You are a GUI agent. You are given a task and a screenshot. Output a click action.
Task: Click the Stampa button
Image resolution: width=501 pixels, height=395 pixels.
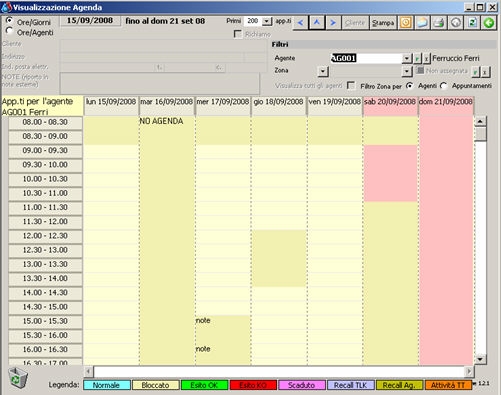point(383,23)
